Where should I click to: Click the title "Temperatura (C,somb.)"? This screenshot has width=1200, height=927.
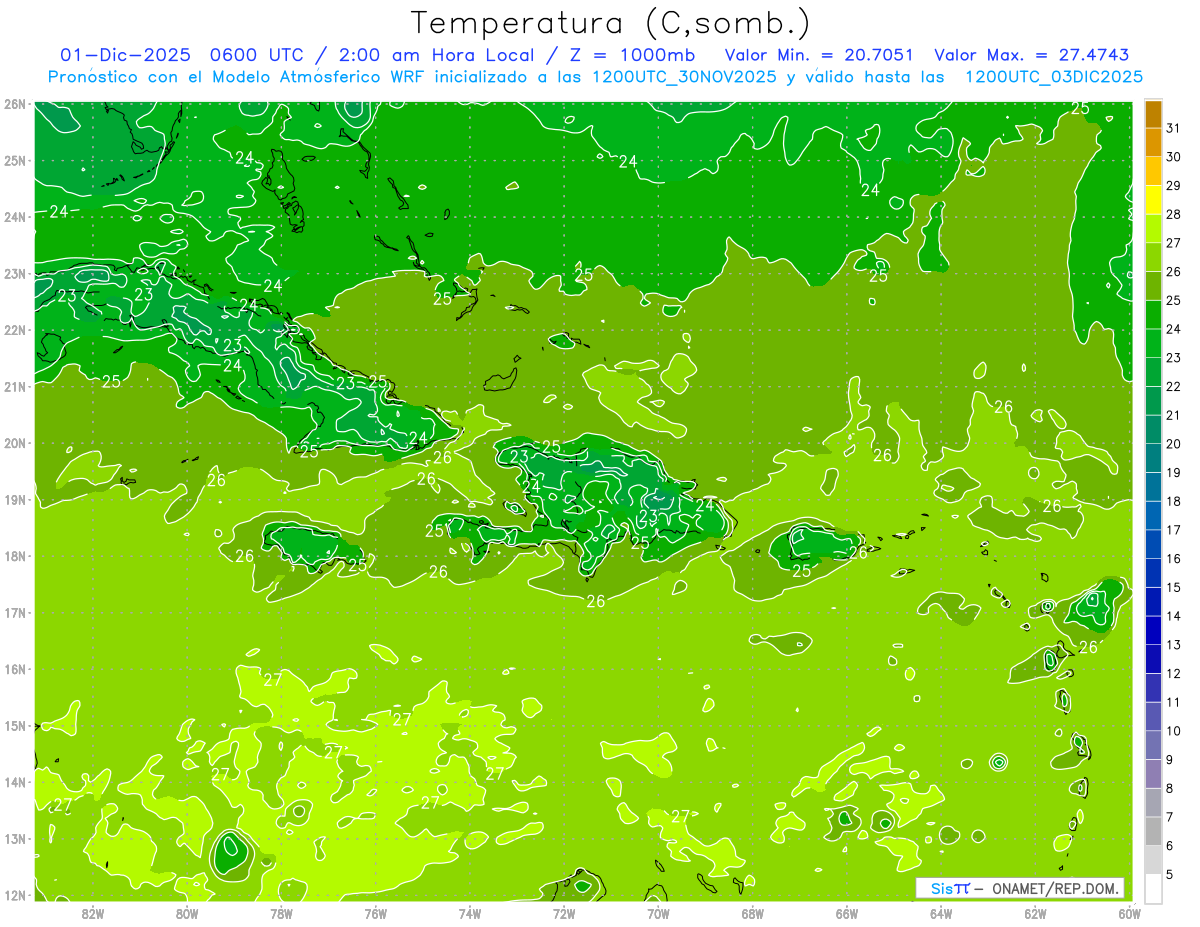point(610,23)
